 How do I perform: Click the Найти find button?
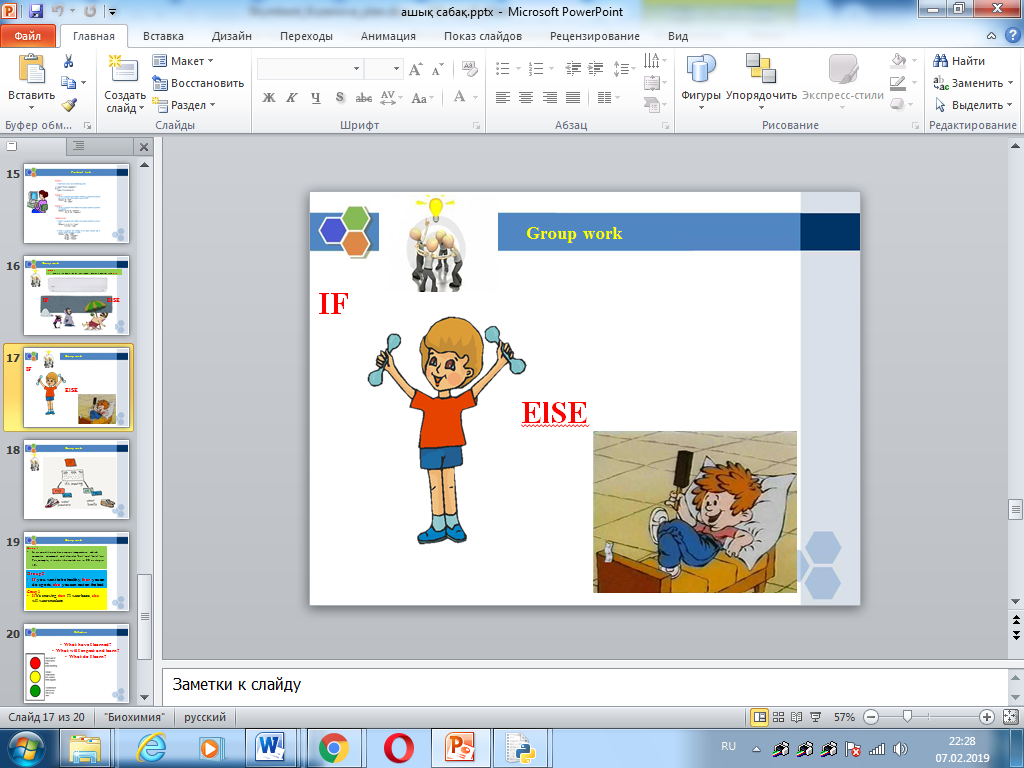(959, 61)
